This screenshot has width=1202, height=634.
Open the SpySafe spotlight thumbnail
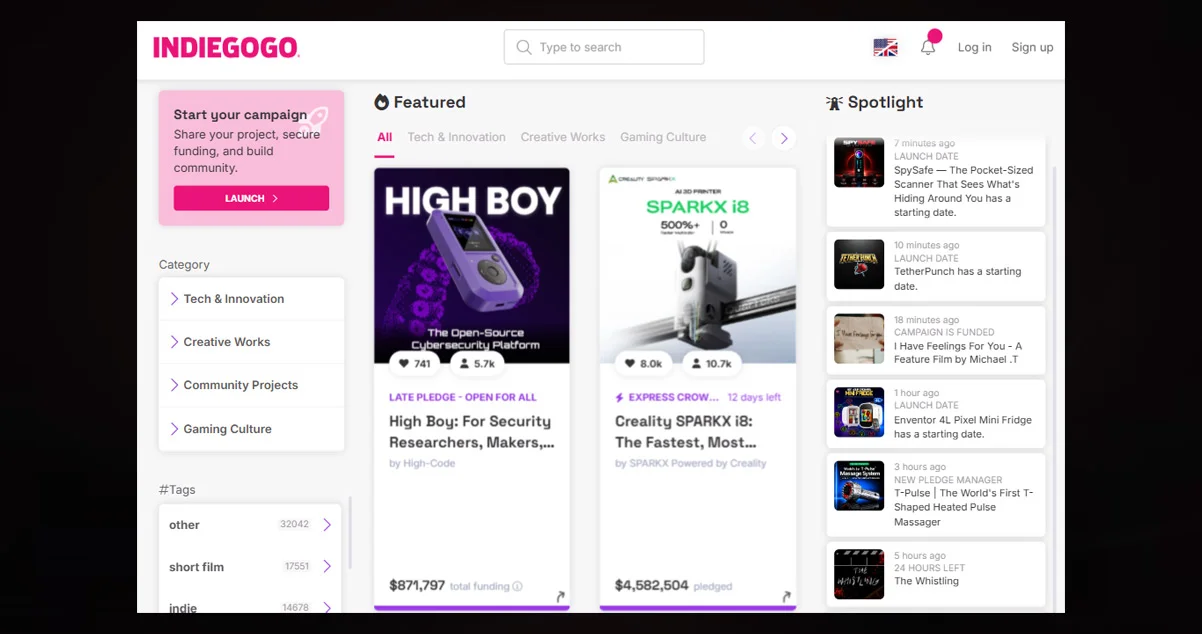coord(859,162)
